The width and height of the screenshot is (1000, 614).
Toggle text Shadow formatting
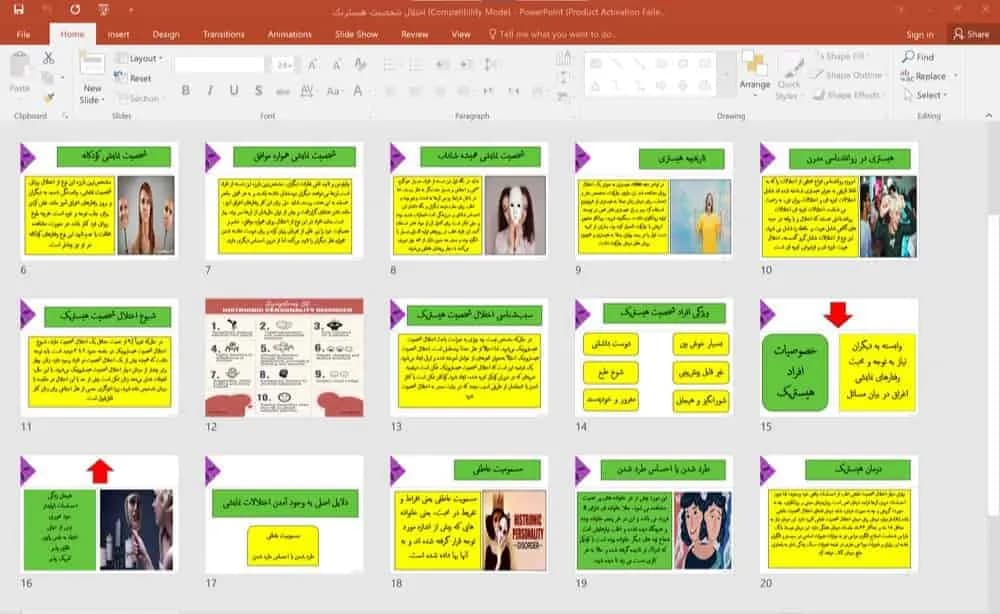click(258, 91)
